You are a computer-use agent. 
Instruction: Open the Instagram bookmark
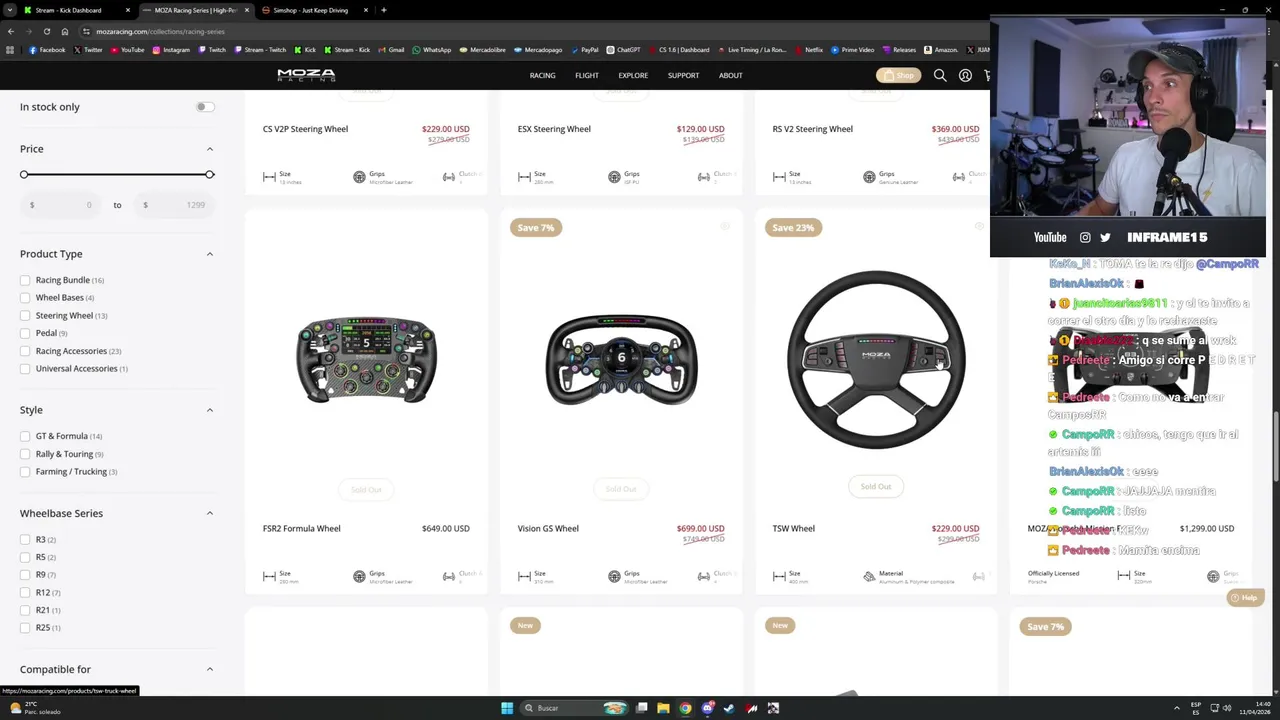pos(171,49)
